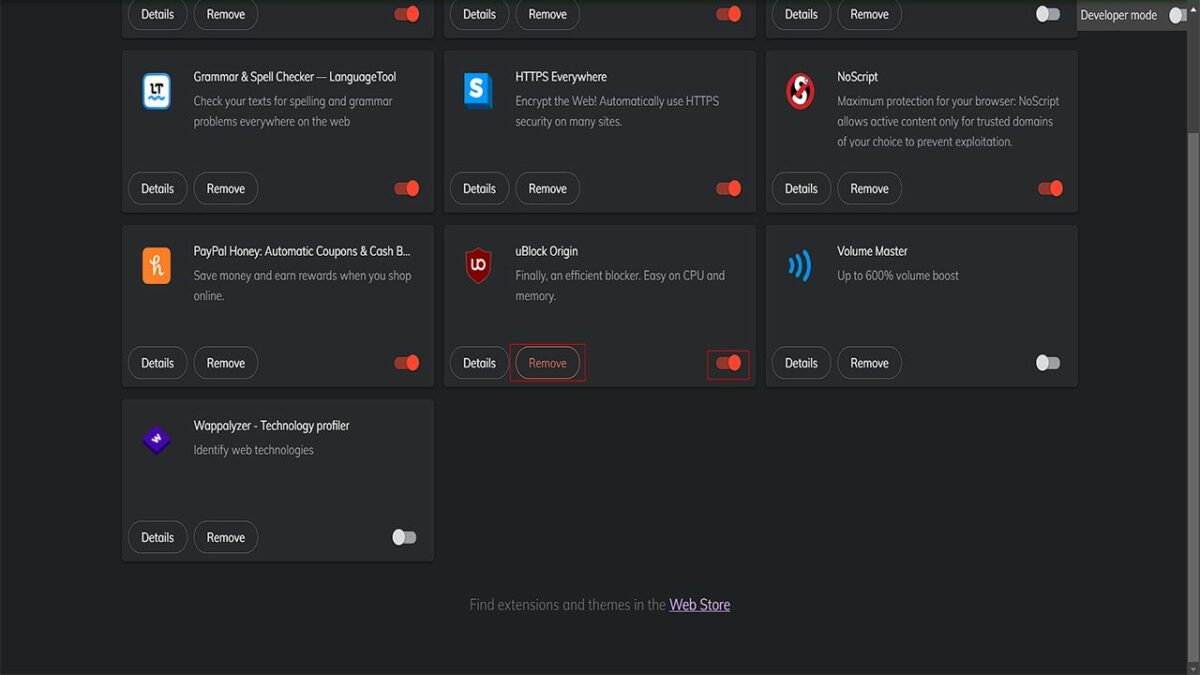The image size is (1200, 675).
Task: Turn off the HTTPS Everywhere toggle
Action: [729, 189]
